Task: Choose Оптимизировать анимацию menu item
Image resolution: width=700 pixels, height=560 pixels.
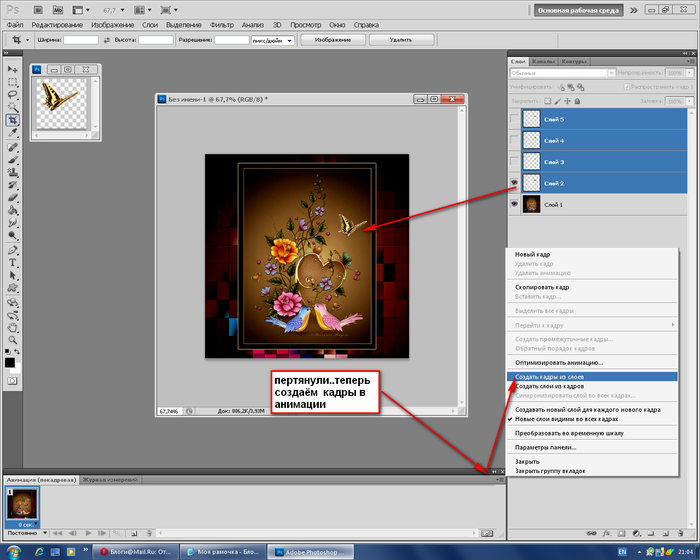Action: pos(559,363)
